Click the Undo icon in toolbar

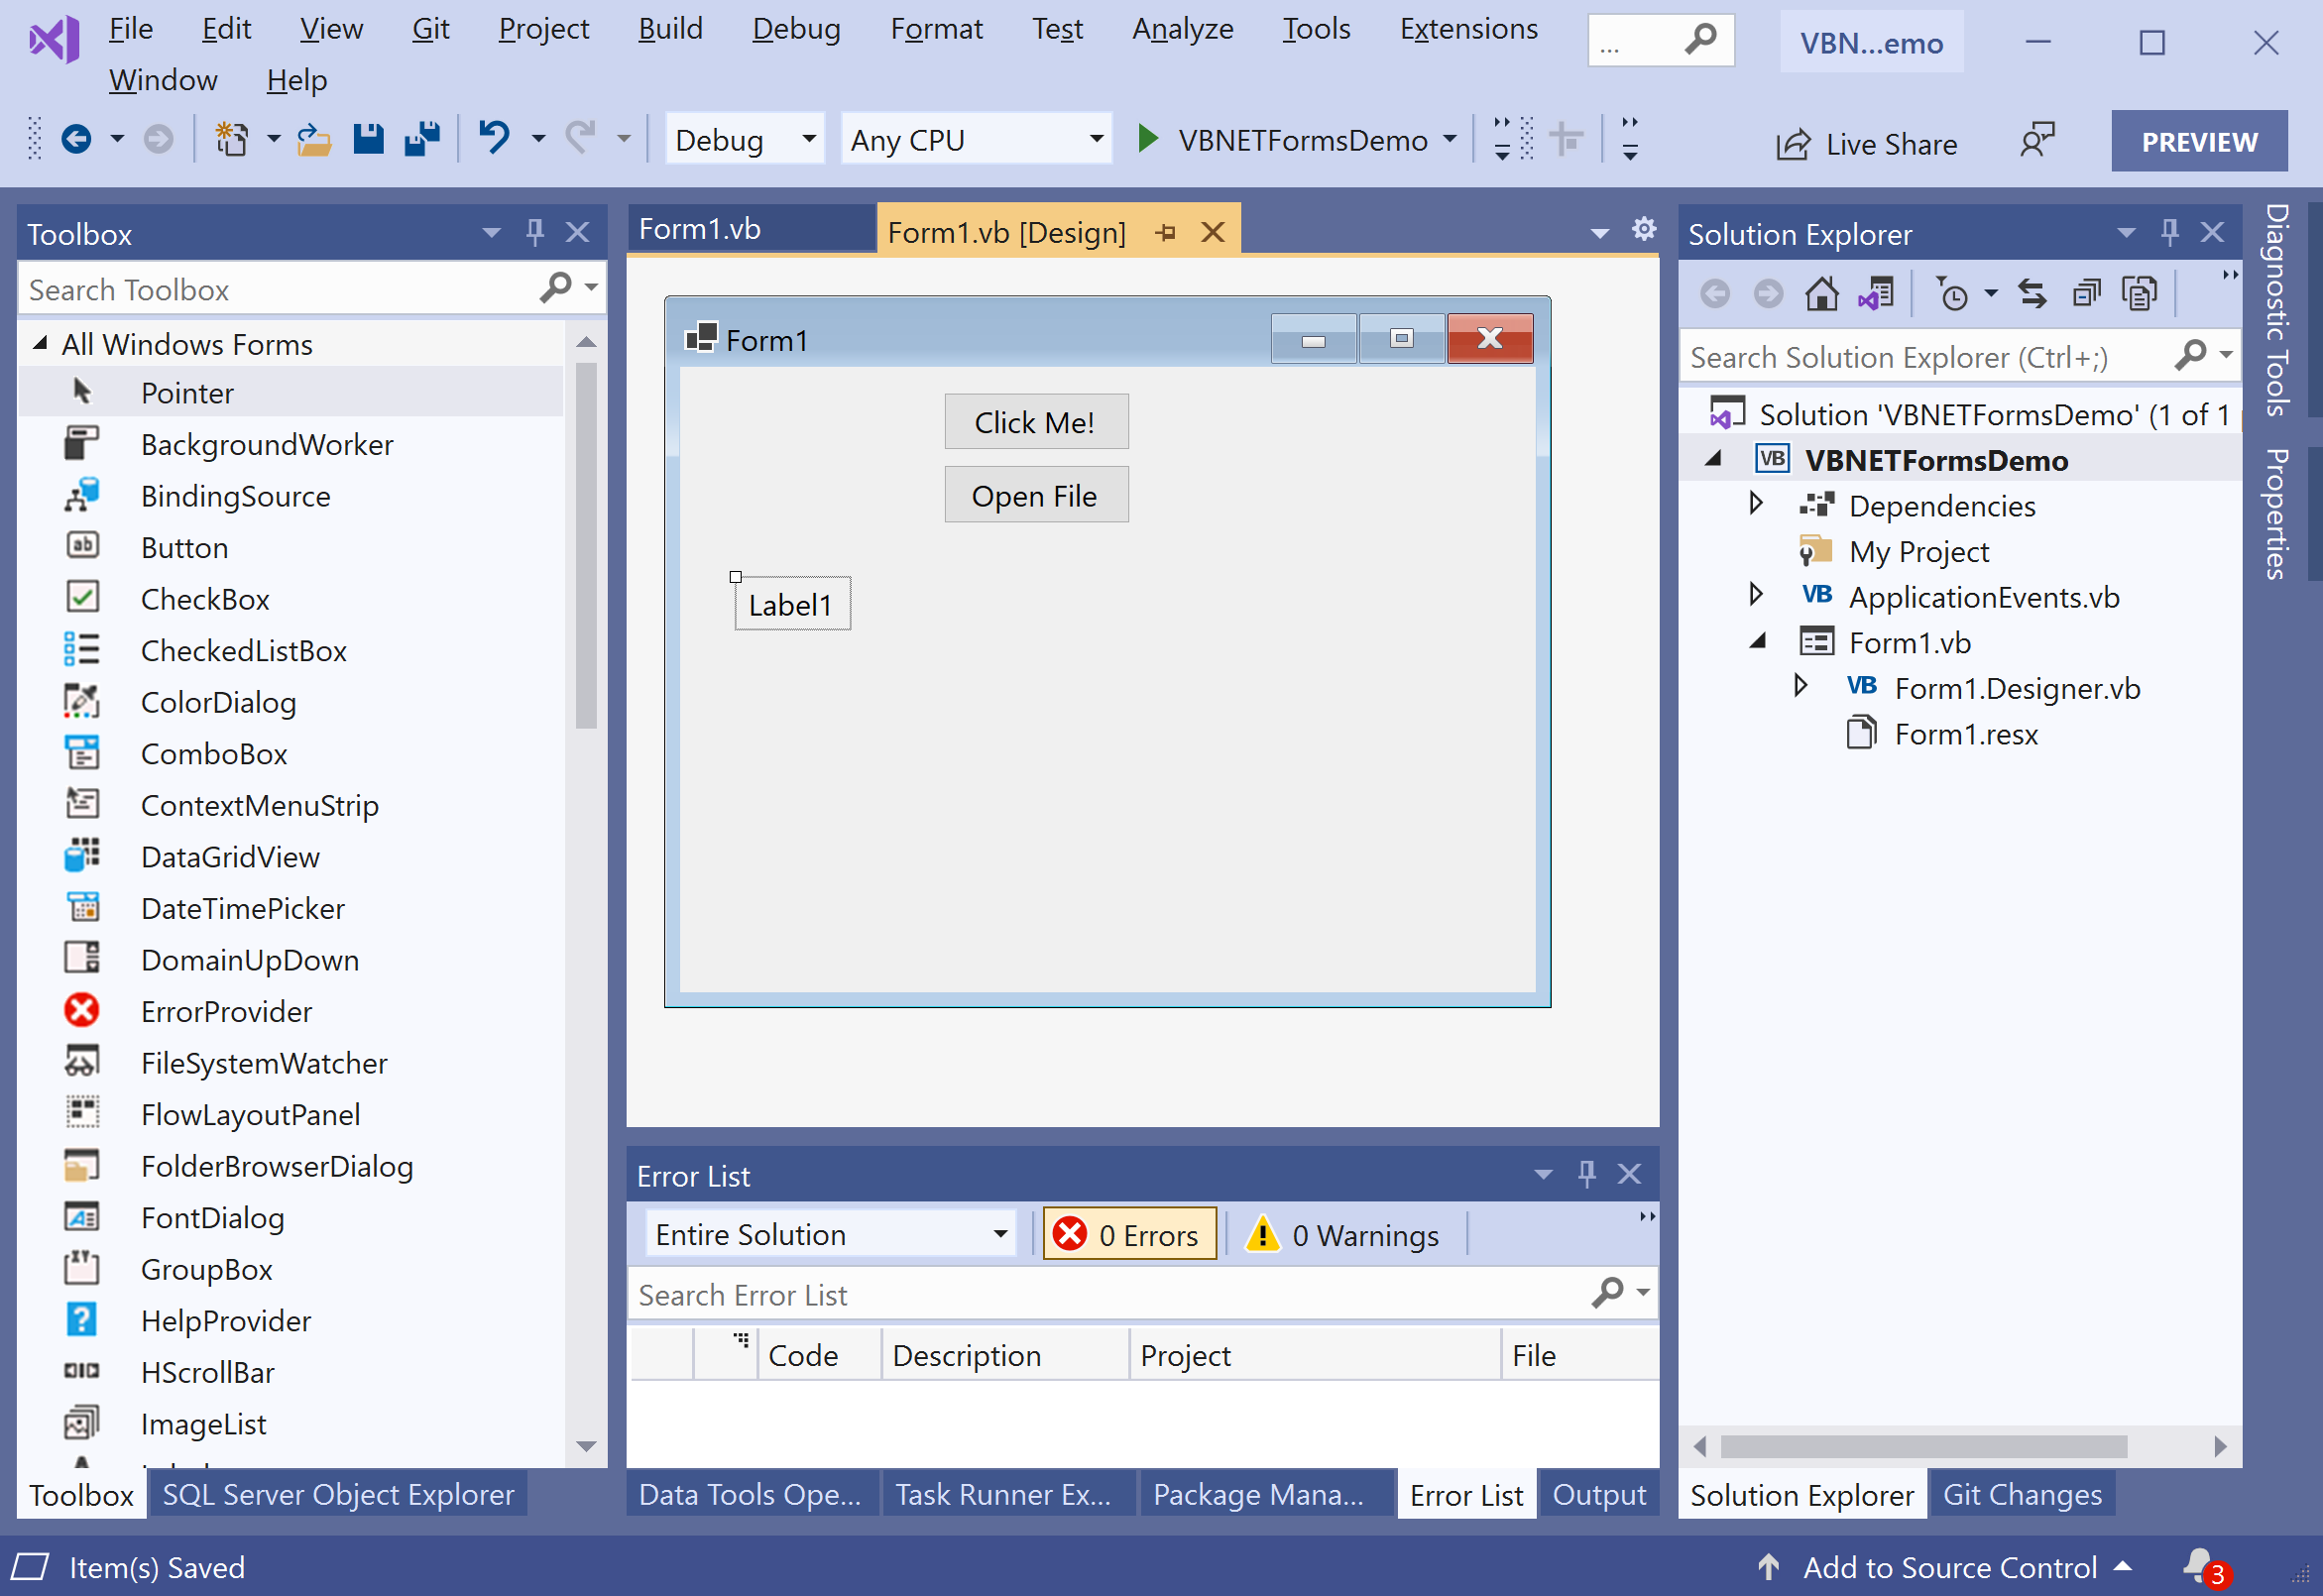[494, 138]
